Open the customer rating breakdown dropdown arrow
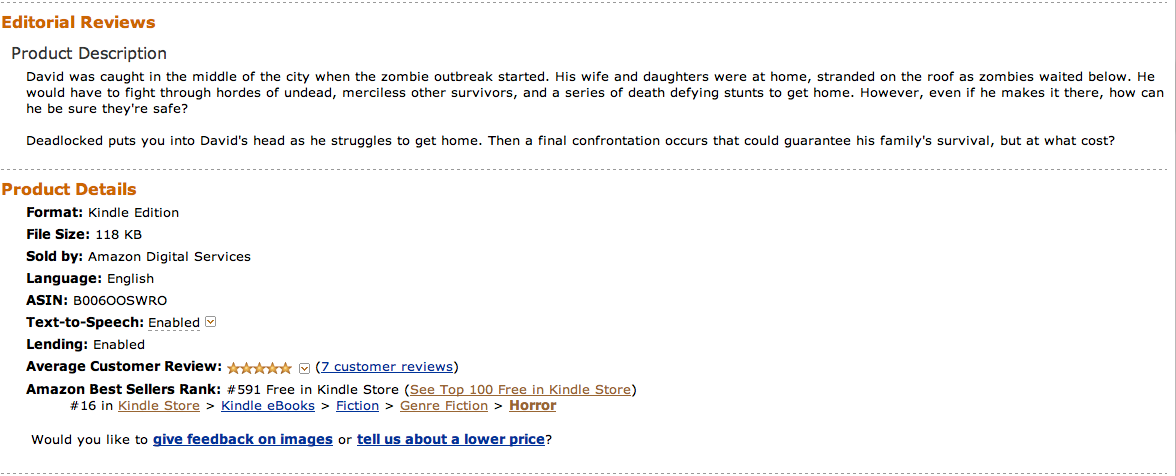Viewport: 1176px width, 476px height. point(305,367)
